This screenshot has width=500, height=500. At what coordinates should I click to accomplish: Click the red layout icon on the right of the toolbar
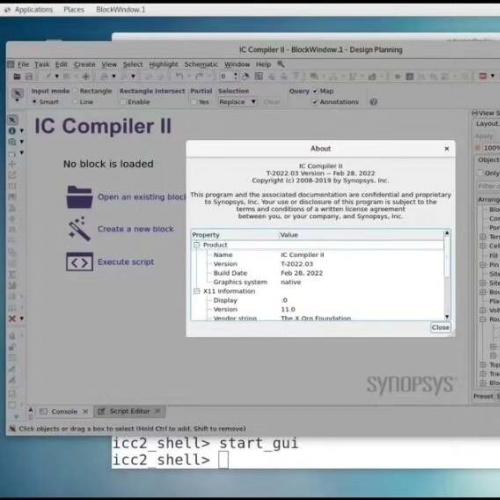[x=483, y=76]
